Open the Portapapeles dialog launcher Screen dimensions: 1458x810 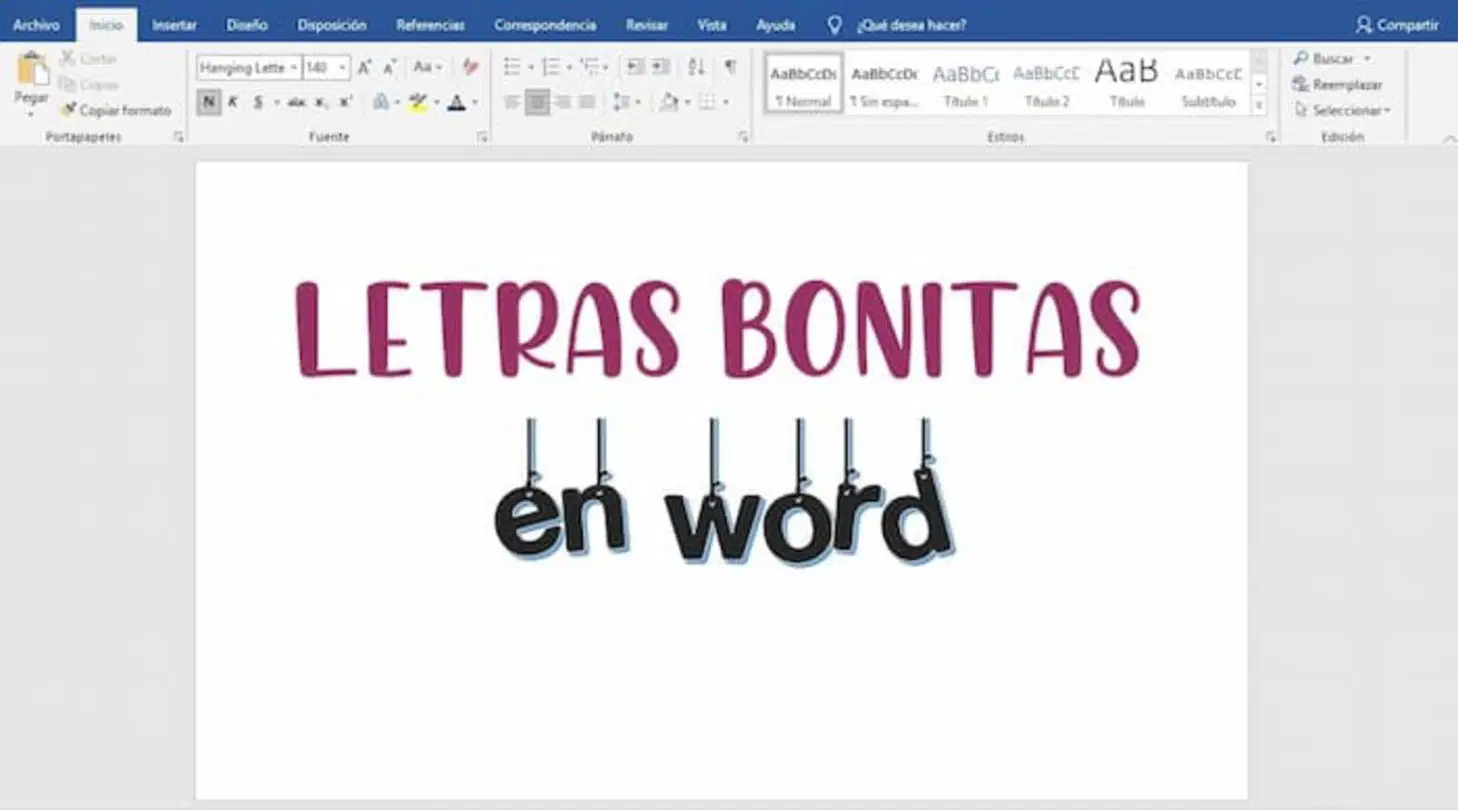tap(179, 137)
